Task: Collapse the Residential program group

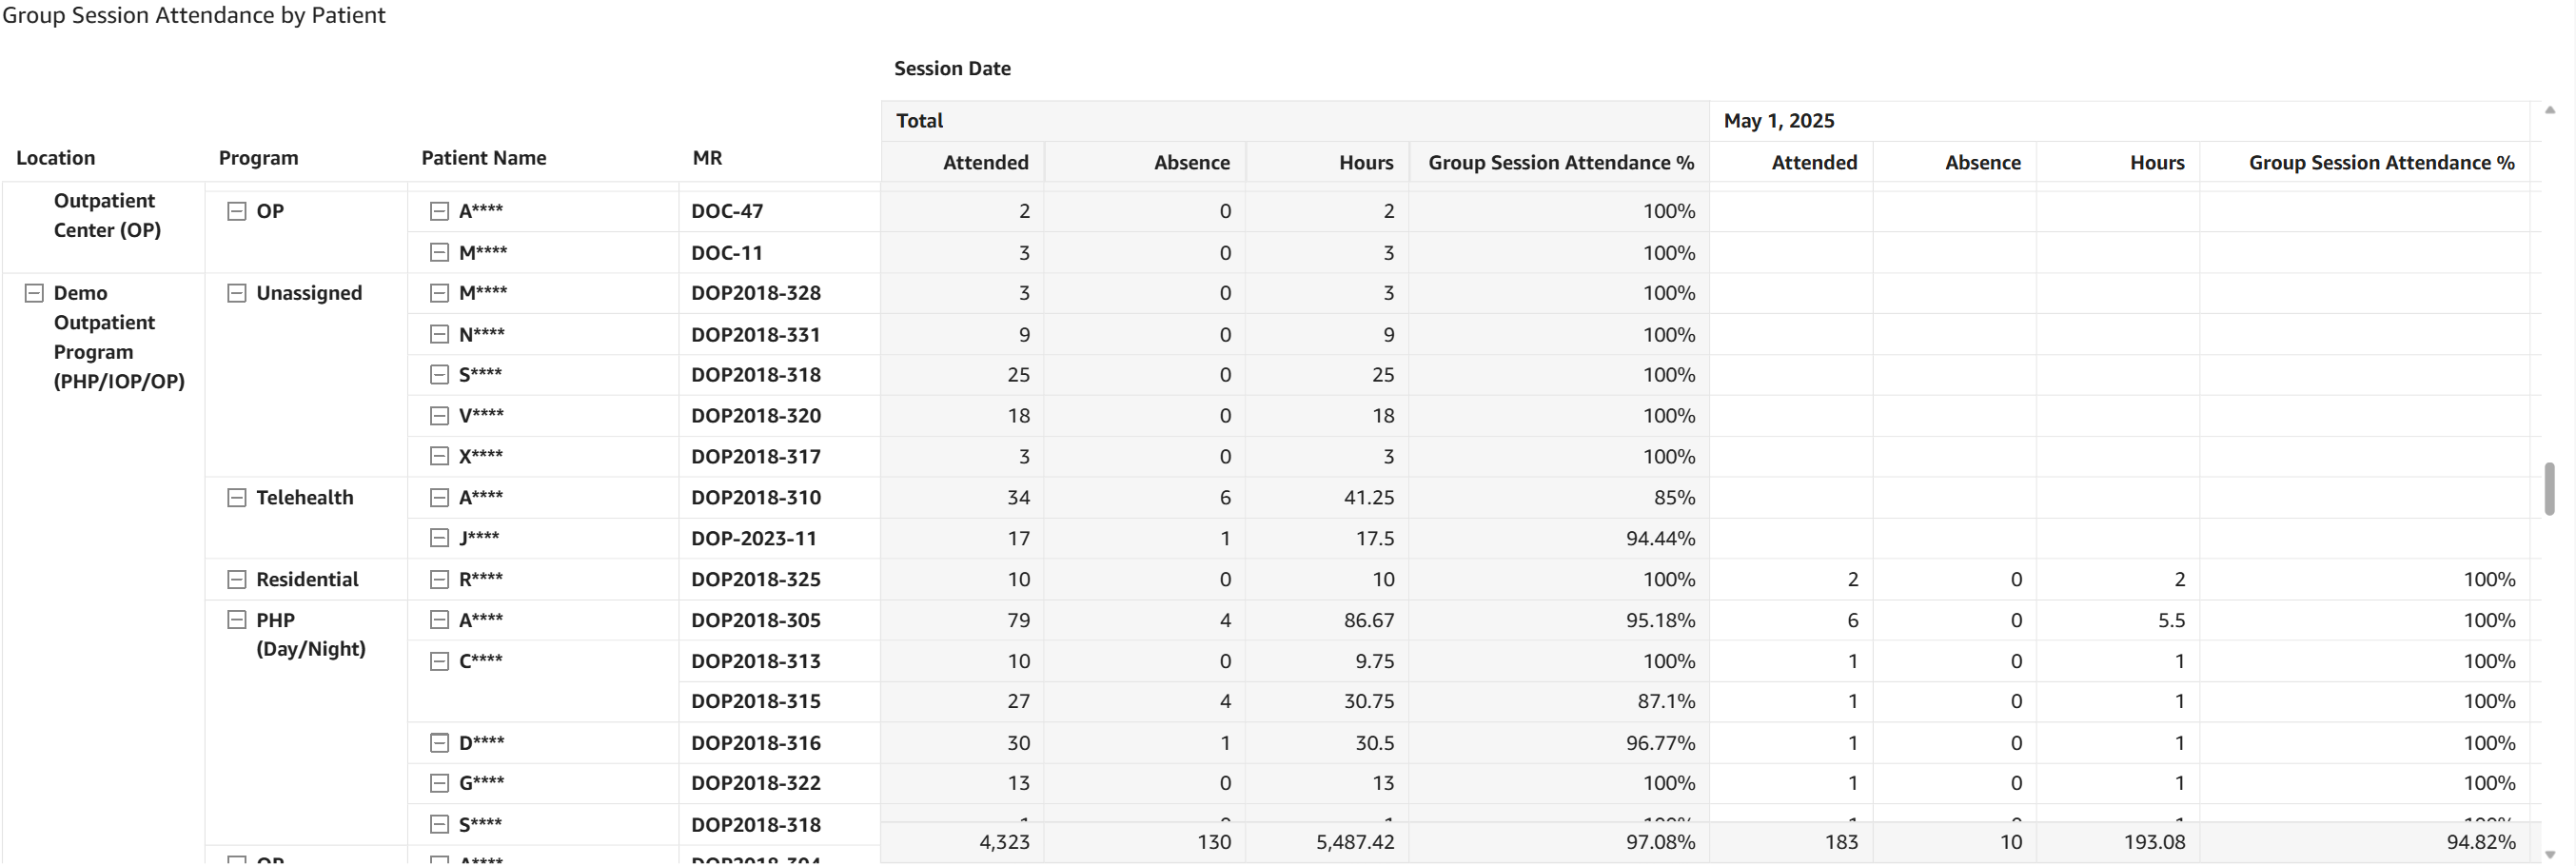Action: [237, 580]
